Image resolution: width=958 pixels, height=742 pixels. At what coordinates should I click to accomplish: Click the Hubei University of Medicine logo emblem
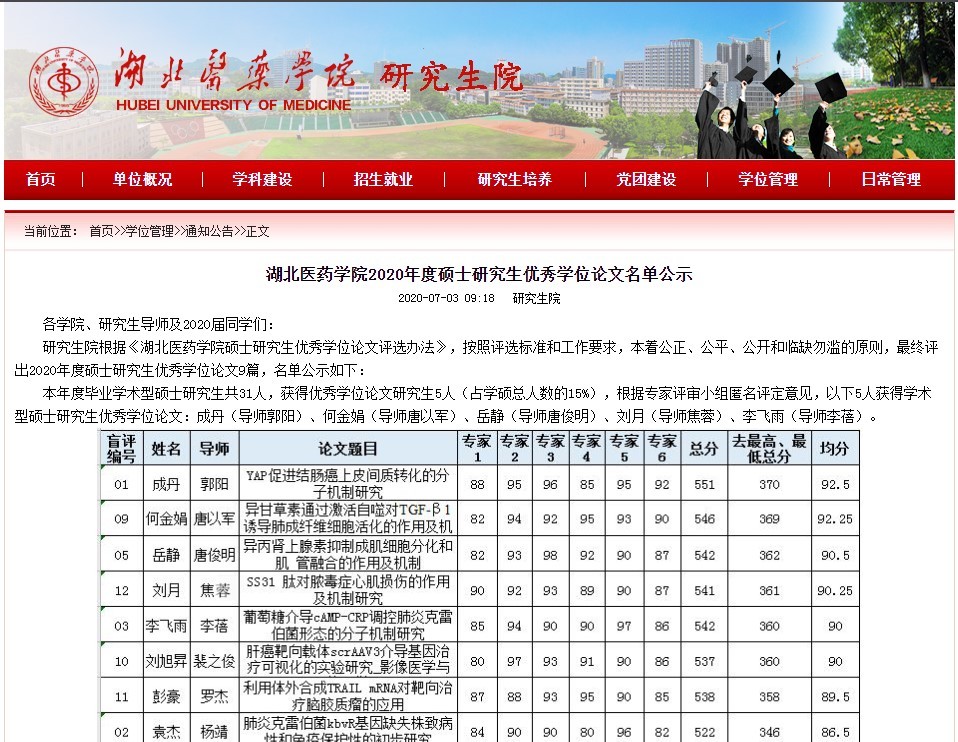click(64, 81)
